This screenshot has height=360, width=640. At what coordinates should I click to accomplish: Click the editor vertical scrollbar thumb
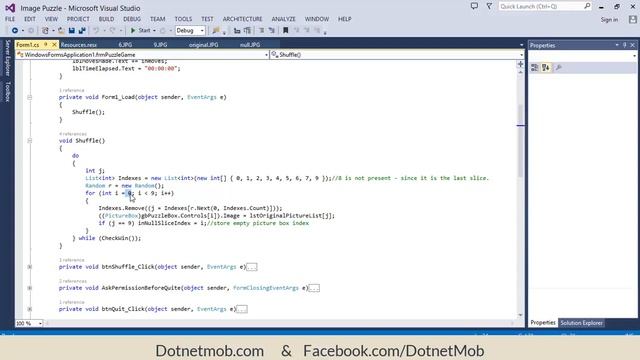pos(520,141)
